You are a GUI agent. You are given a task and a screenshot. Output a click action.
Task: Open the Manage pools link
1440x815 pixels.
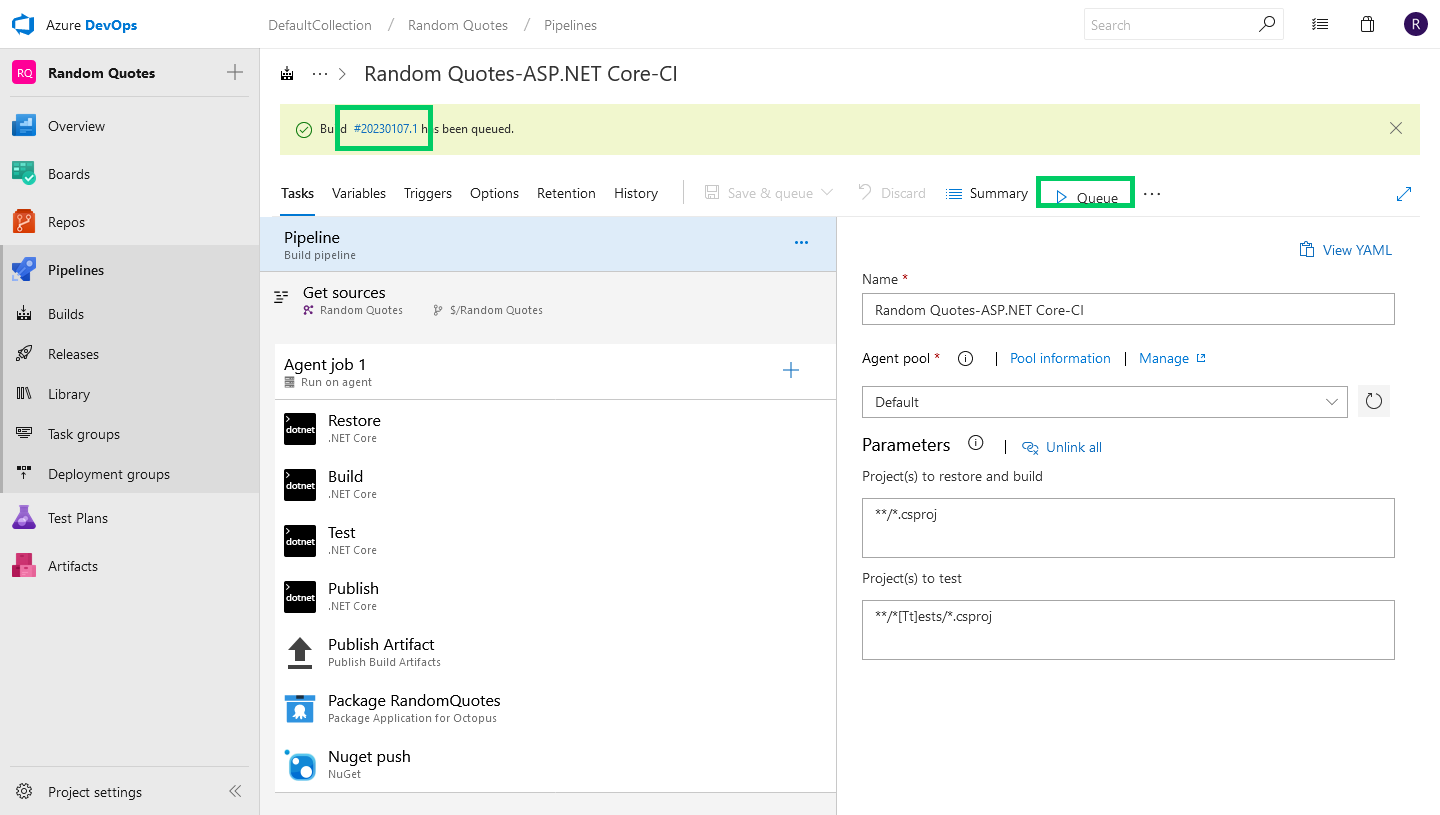coord(1172,358)
